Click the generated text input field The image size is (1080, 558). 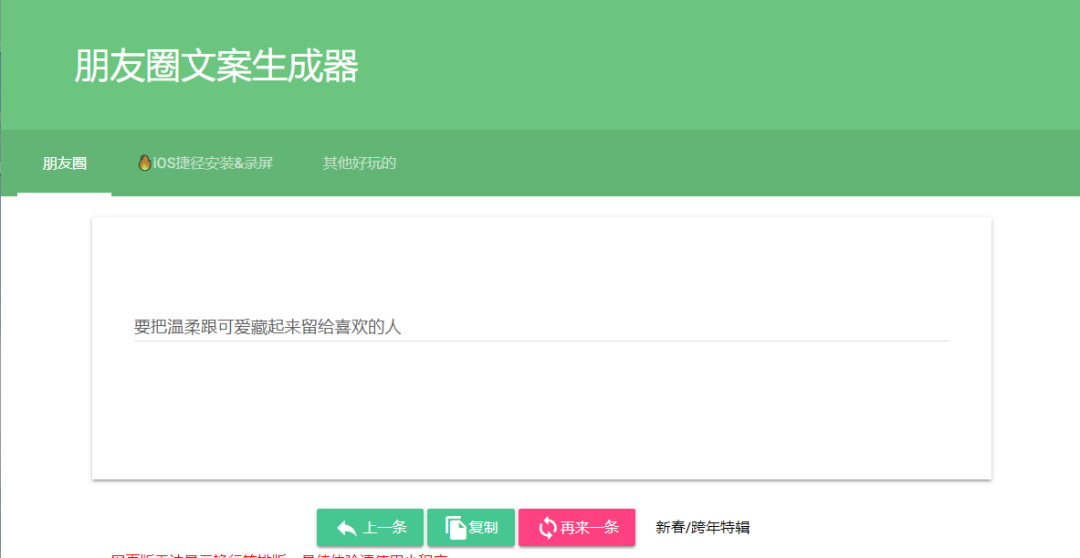pyautogui.click(x=541, y=327)
